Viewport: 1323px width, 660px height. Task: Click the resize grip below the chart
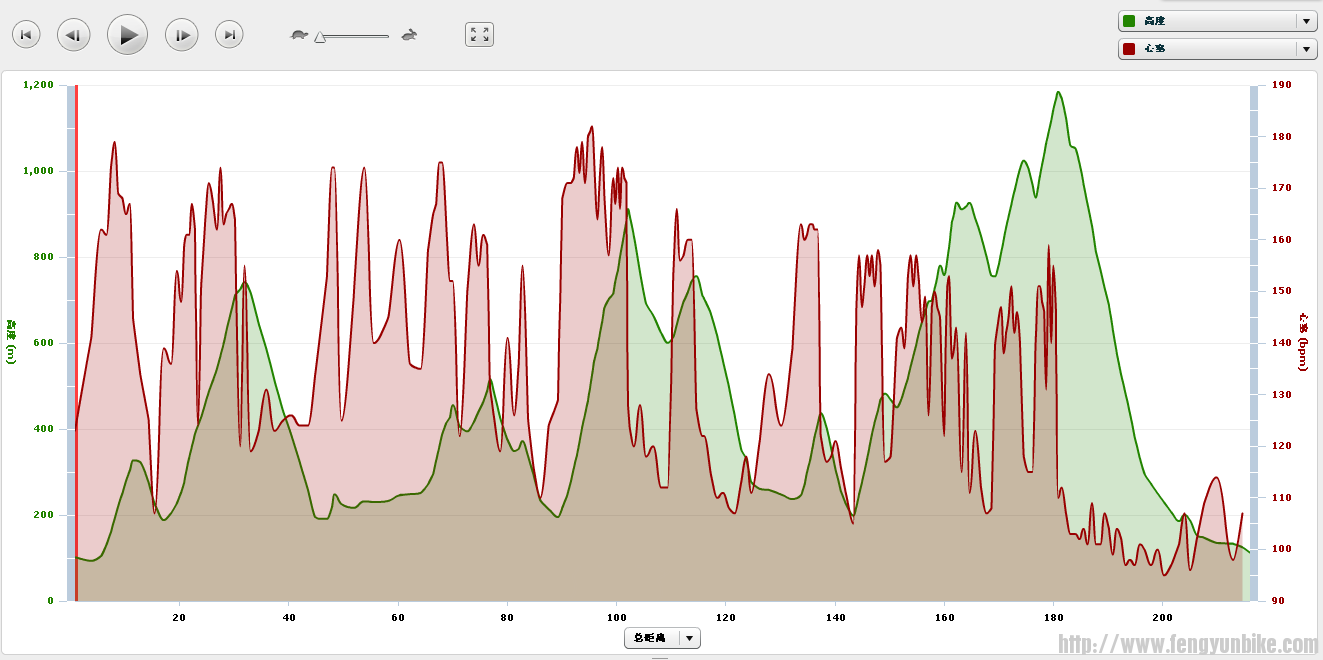pyautogui.click(x=661, y=658)
